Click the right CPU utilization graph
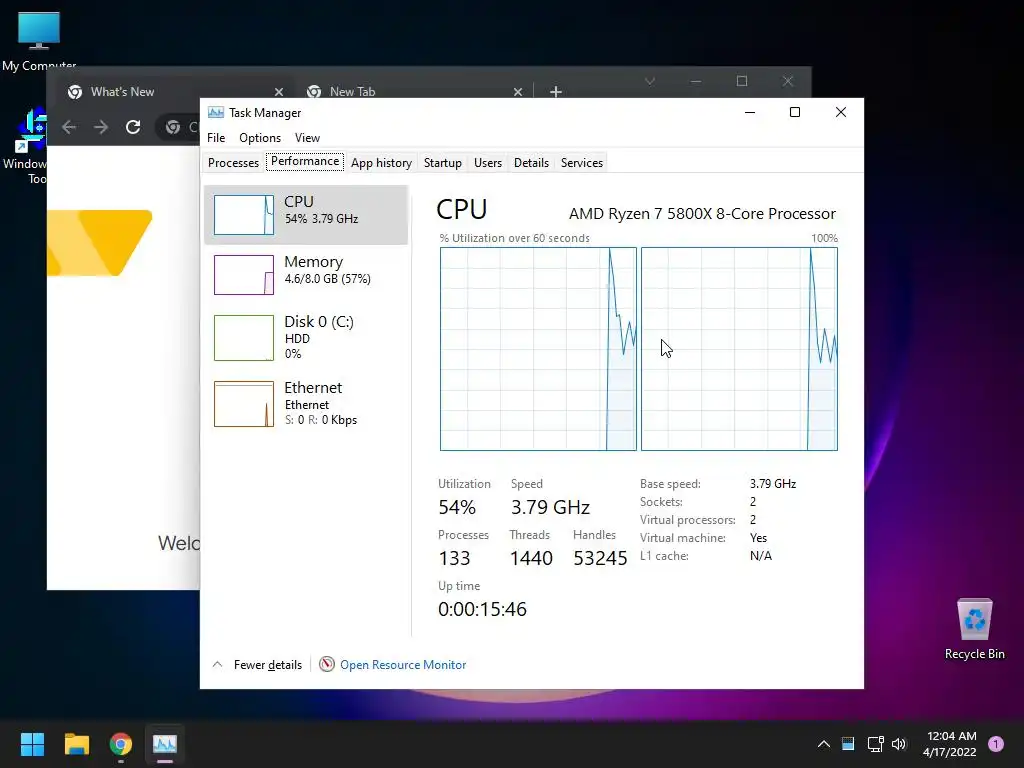The image size is (1024, 768). (x=739, y=349)
